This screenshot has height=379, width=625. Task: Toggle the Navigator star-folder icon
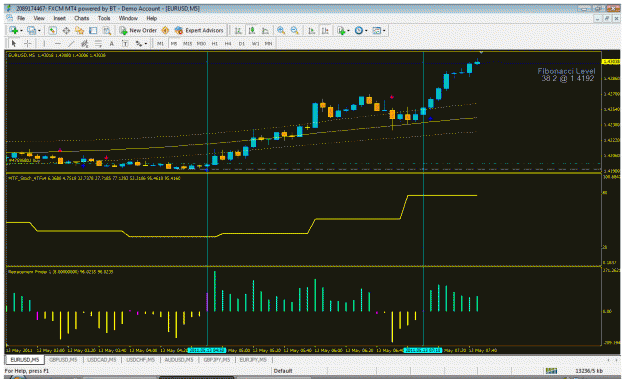point(79,30)
